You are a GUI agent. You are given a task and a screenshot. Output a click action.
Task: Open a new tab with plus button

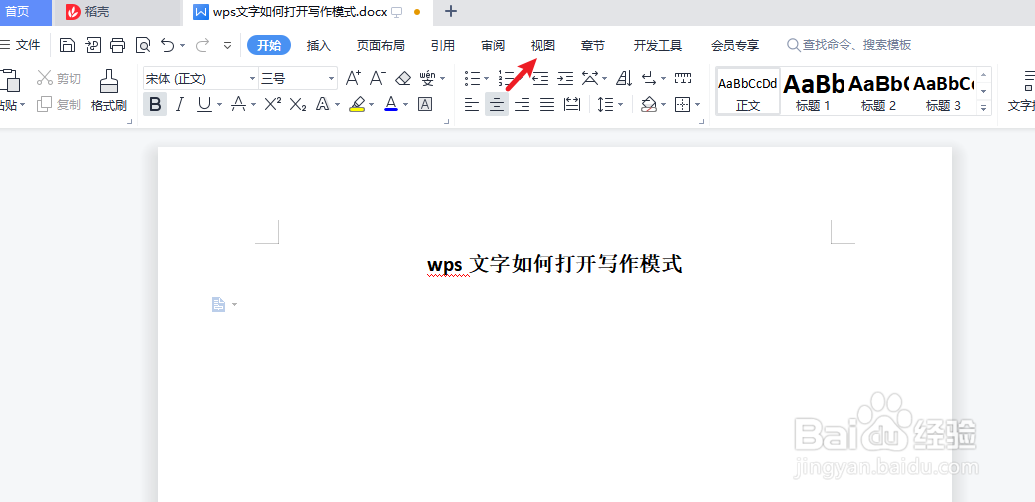pyautogui.click(x=451, y=11)
